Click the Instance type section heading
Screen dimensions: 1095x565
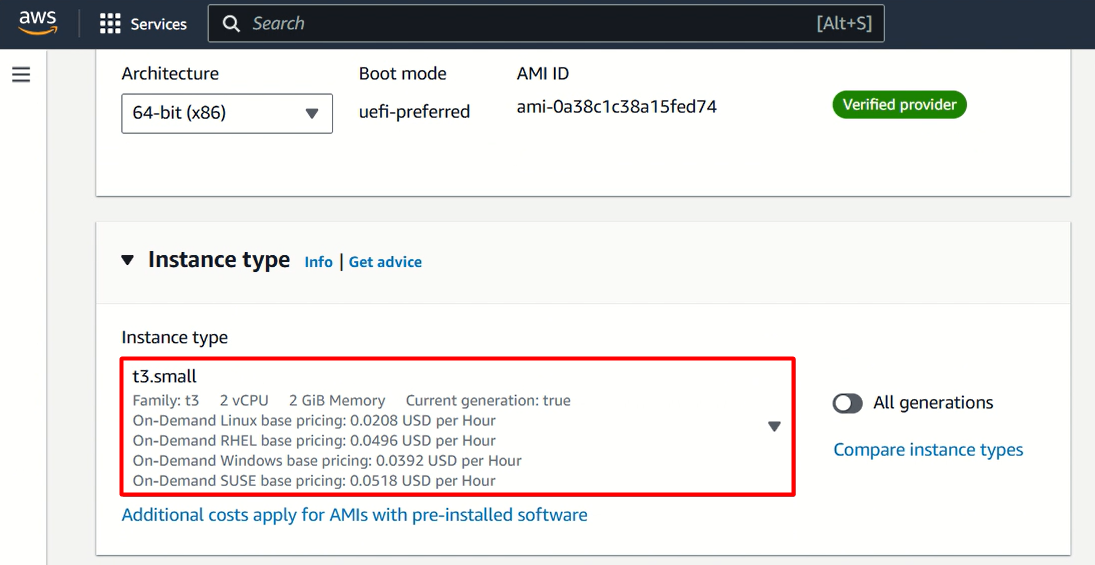tap(219, 260)
